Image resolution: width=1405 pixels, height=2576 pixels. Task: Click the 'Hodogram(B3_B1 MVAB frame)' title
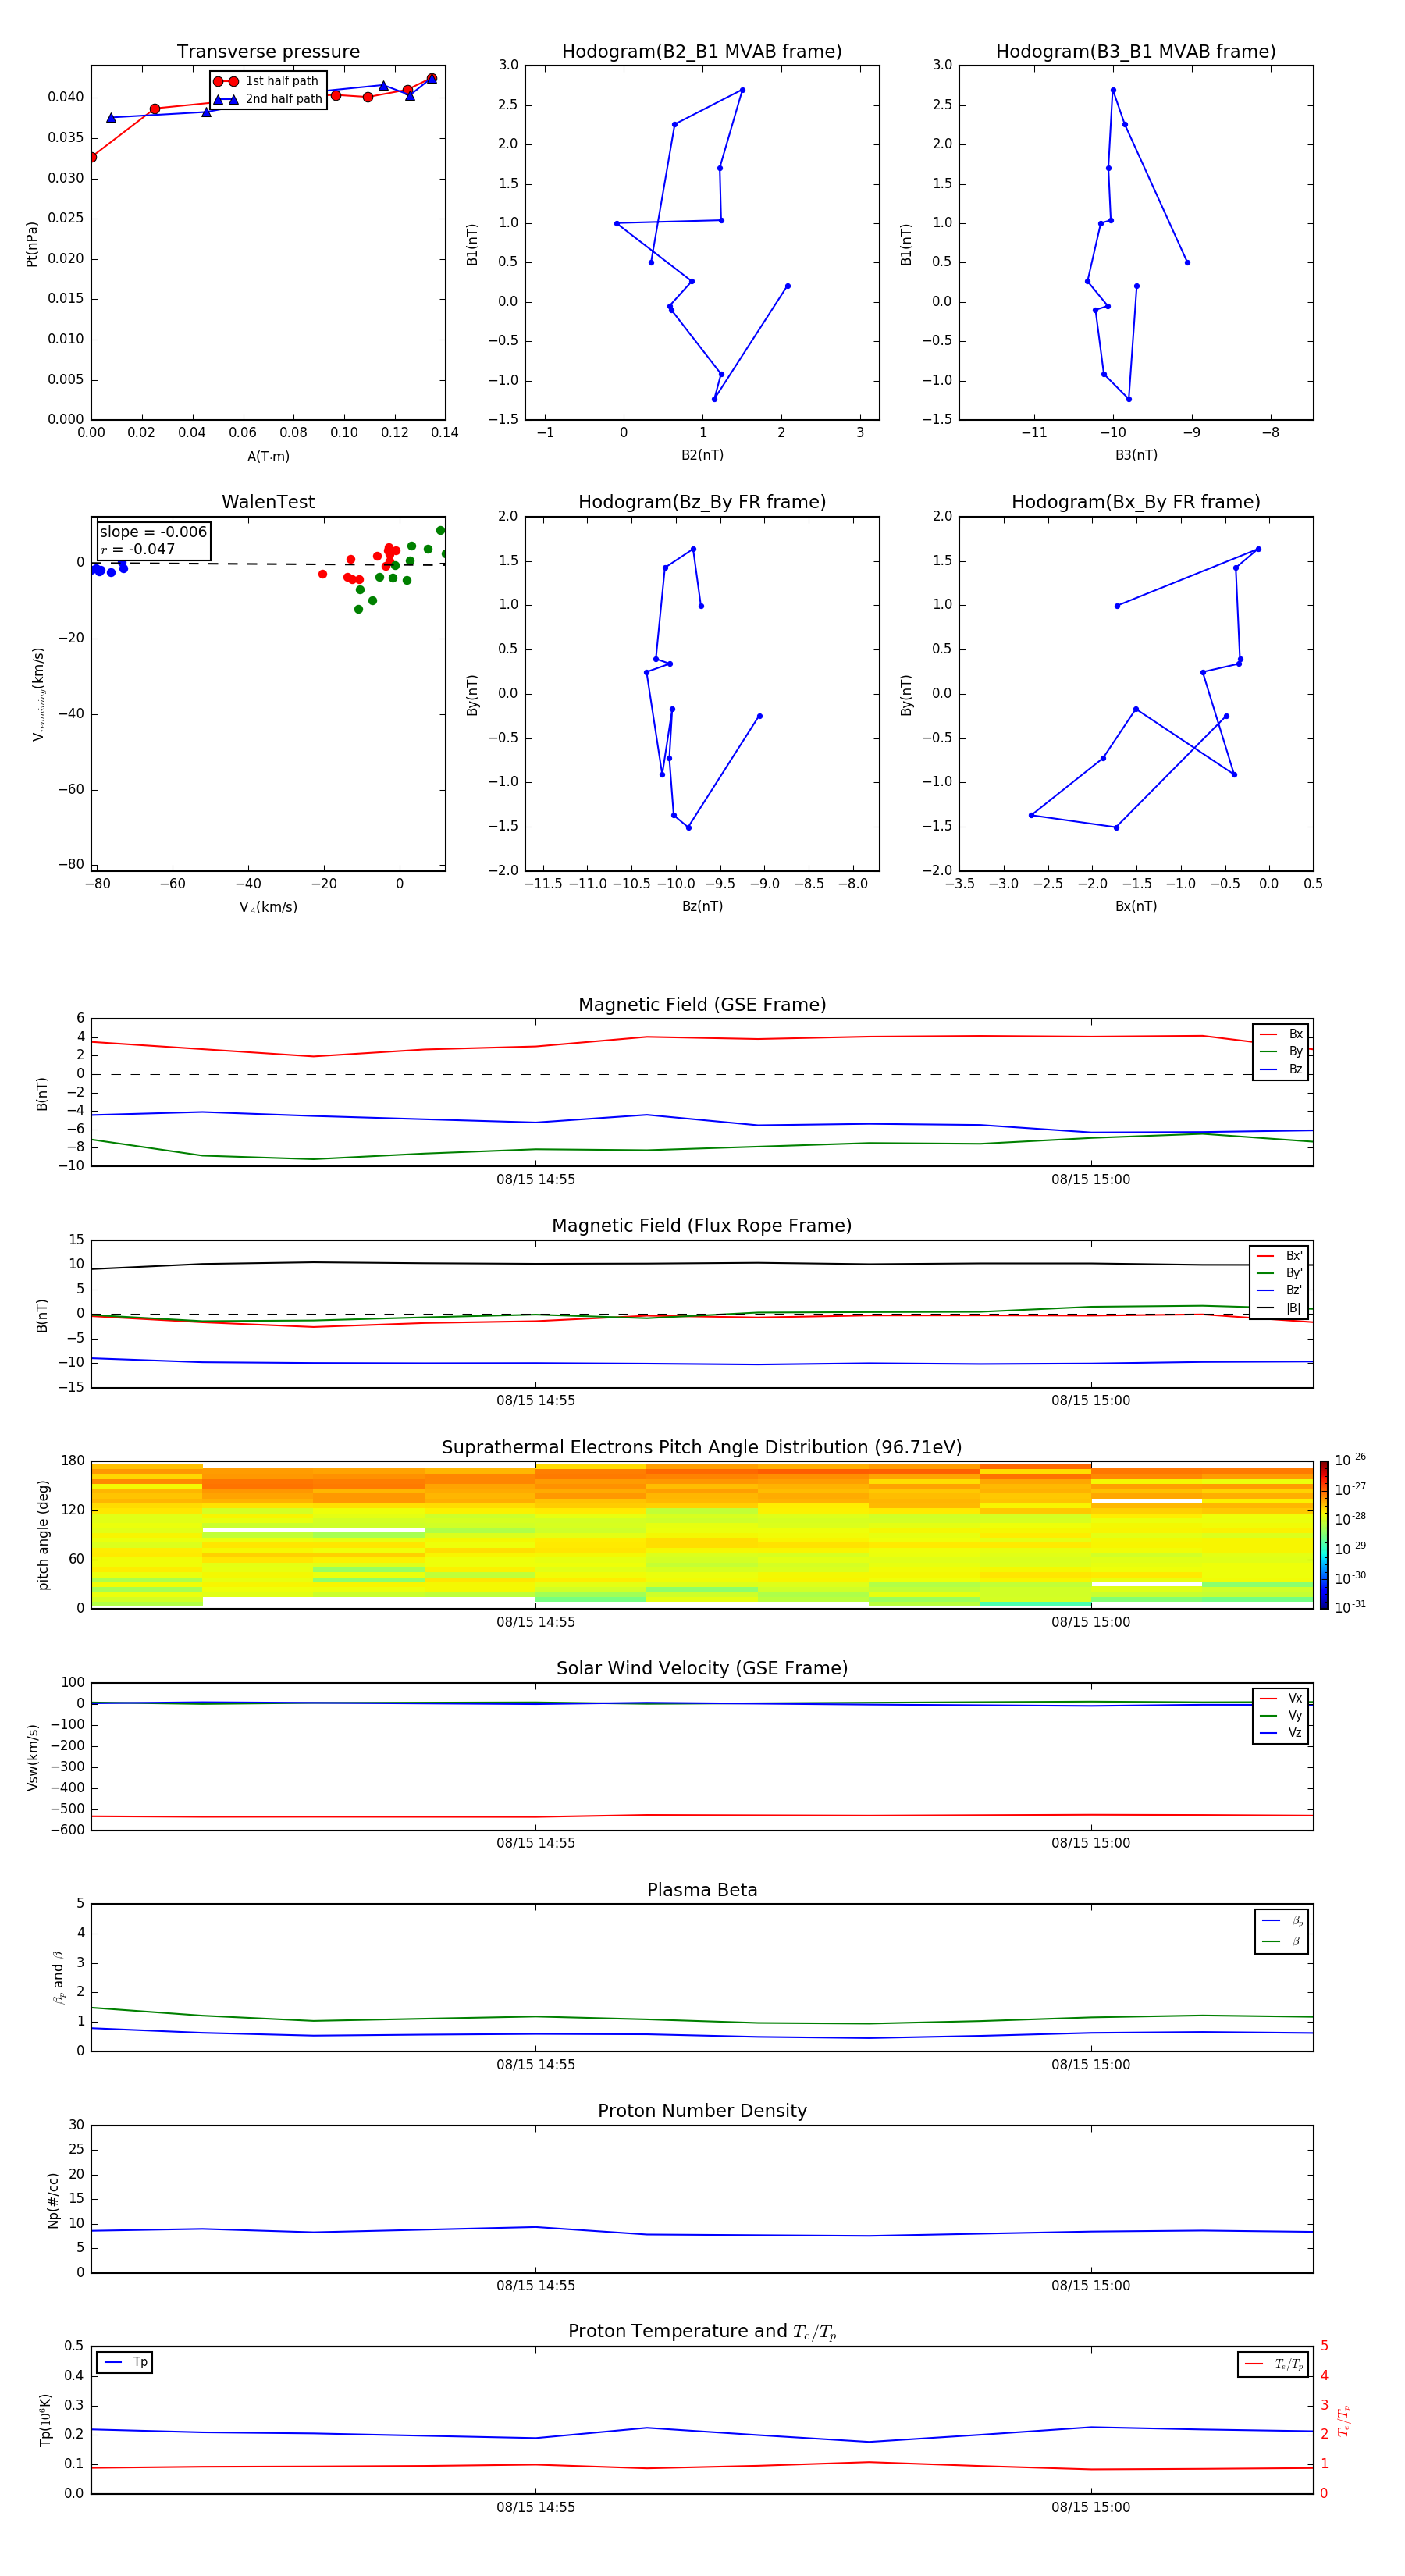click(x=1136, y=52)
